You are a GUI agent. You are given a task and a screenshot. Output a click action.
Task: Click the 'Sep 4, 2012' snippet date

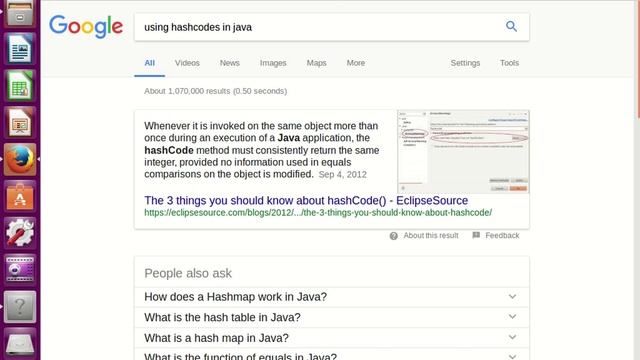pos(342,175)
